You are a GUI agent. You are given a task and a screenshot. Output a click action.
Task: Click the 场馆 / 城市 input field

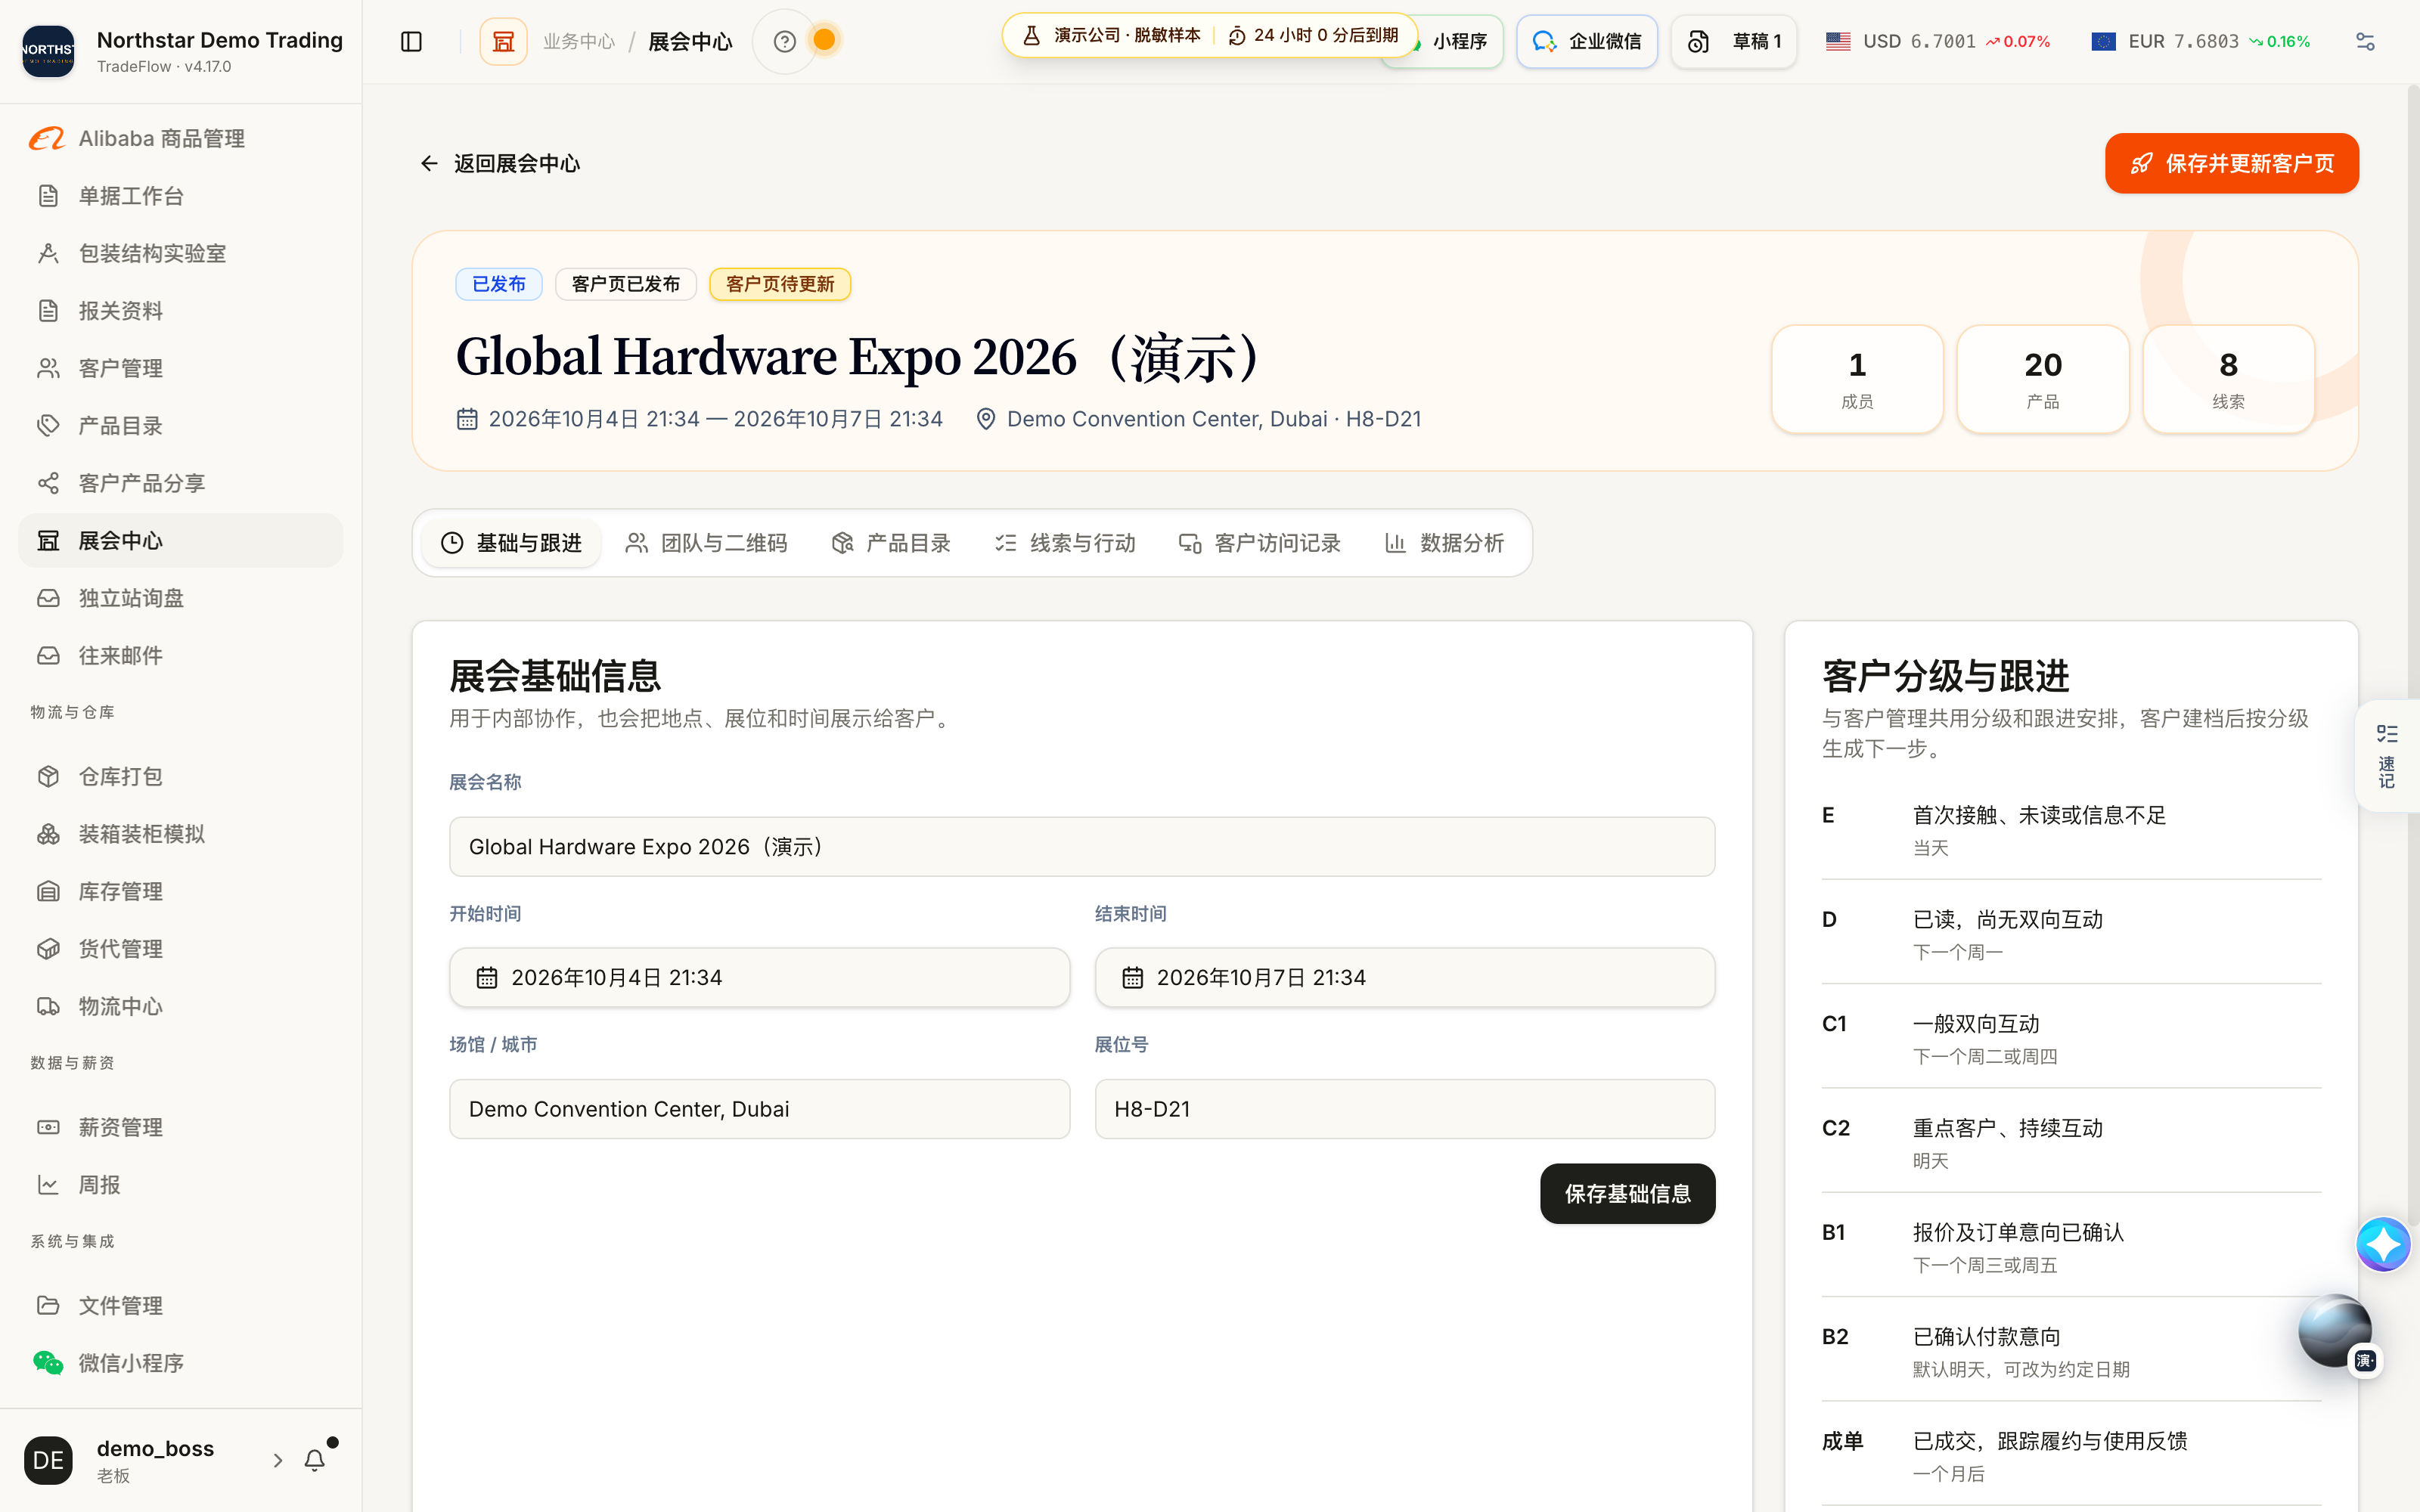(x=759, y=1109)
